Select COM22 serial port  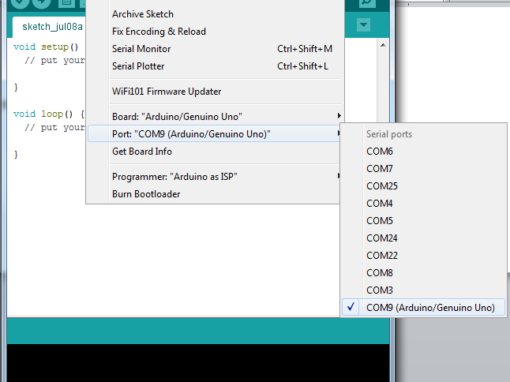[x=423, y=255]
